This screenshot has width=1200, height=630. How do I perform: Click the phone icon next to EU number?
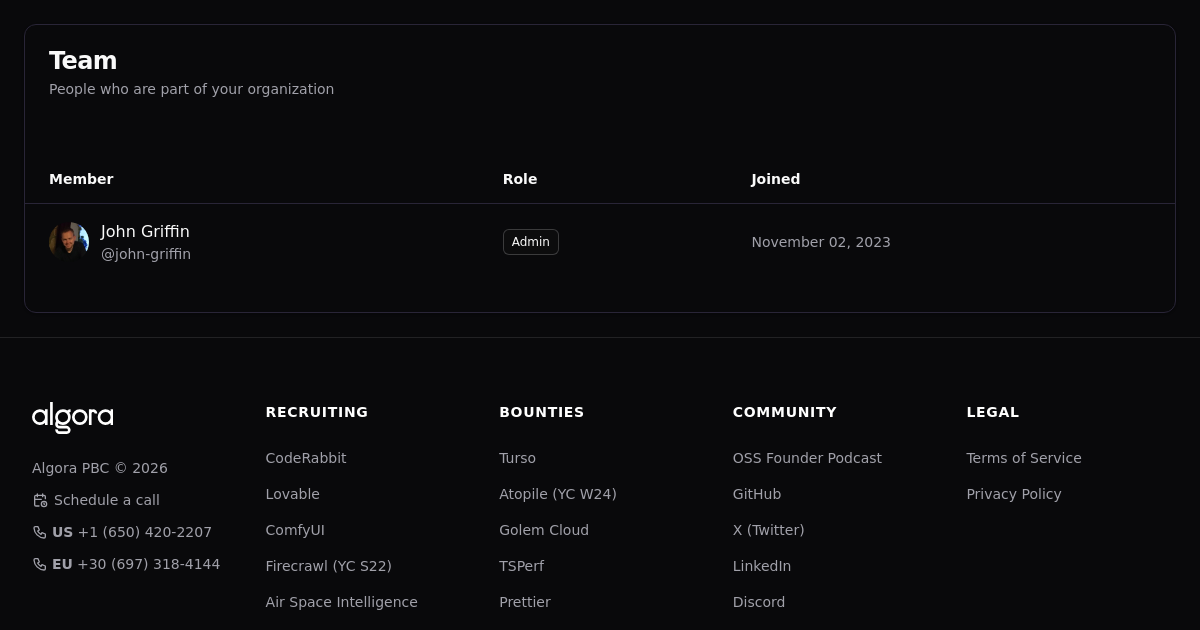click(x=40, y=564)
